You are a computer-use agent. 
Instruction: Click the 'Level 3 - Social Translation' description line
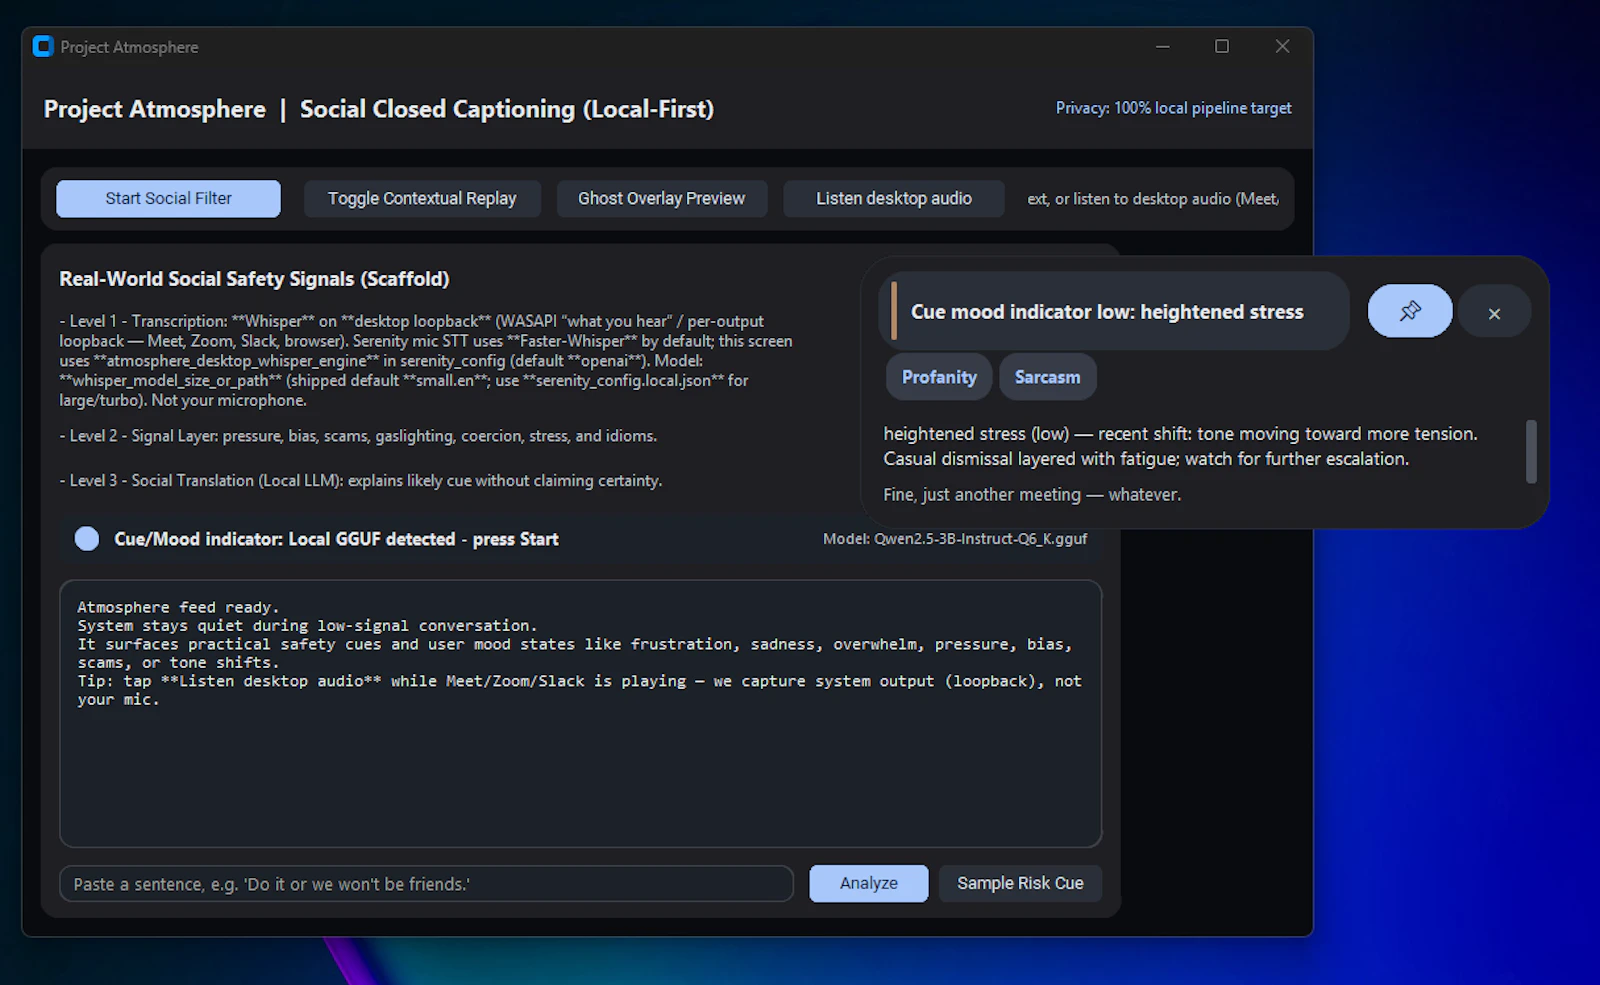click(360, 481)
